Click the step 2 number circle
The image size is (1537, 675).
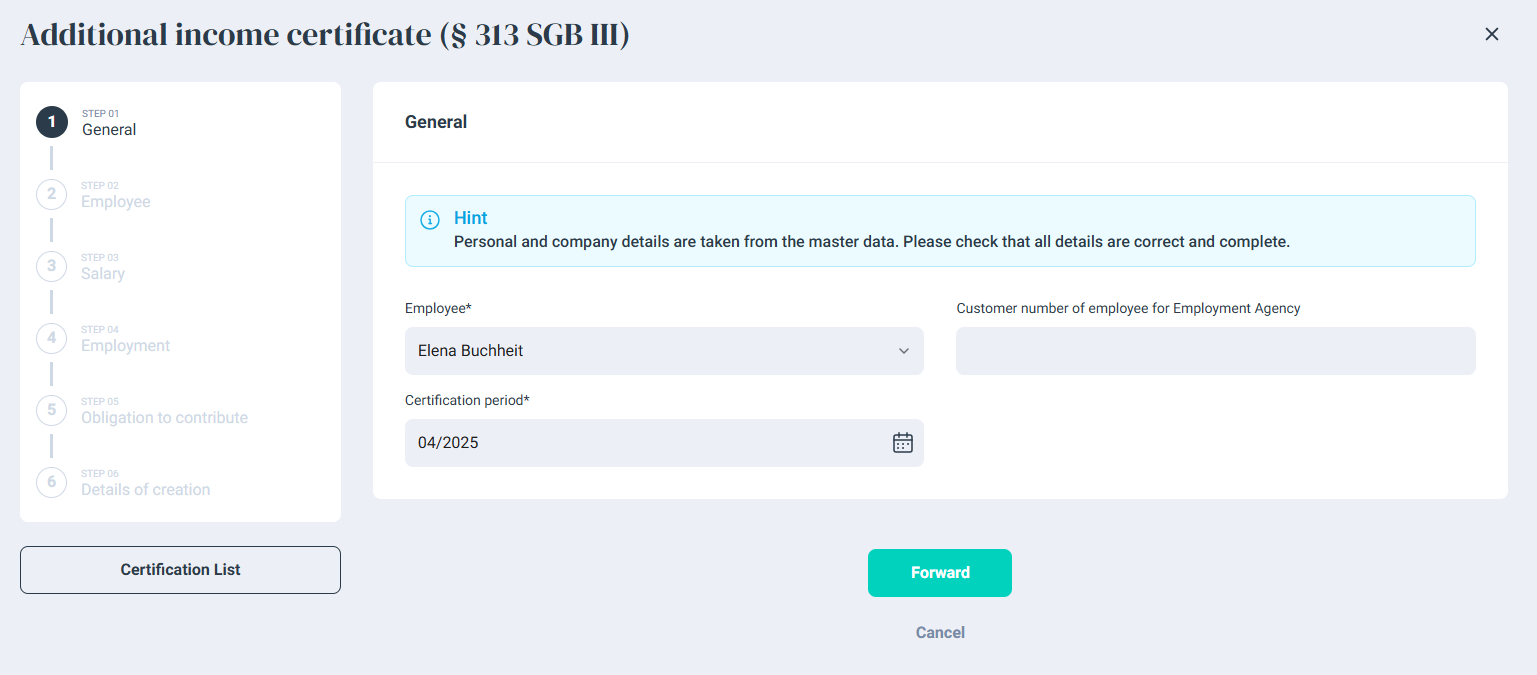point(52,194)
